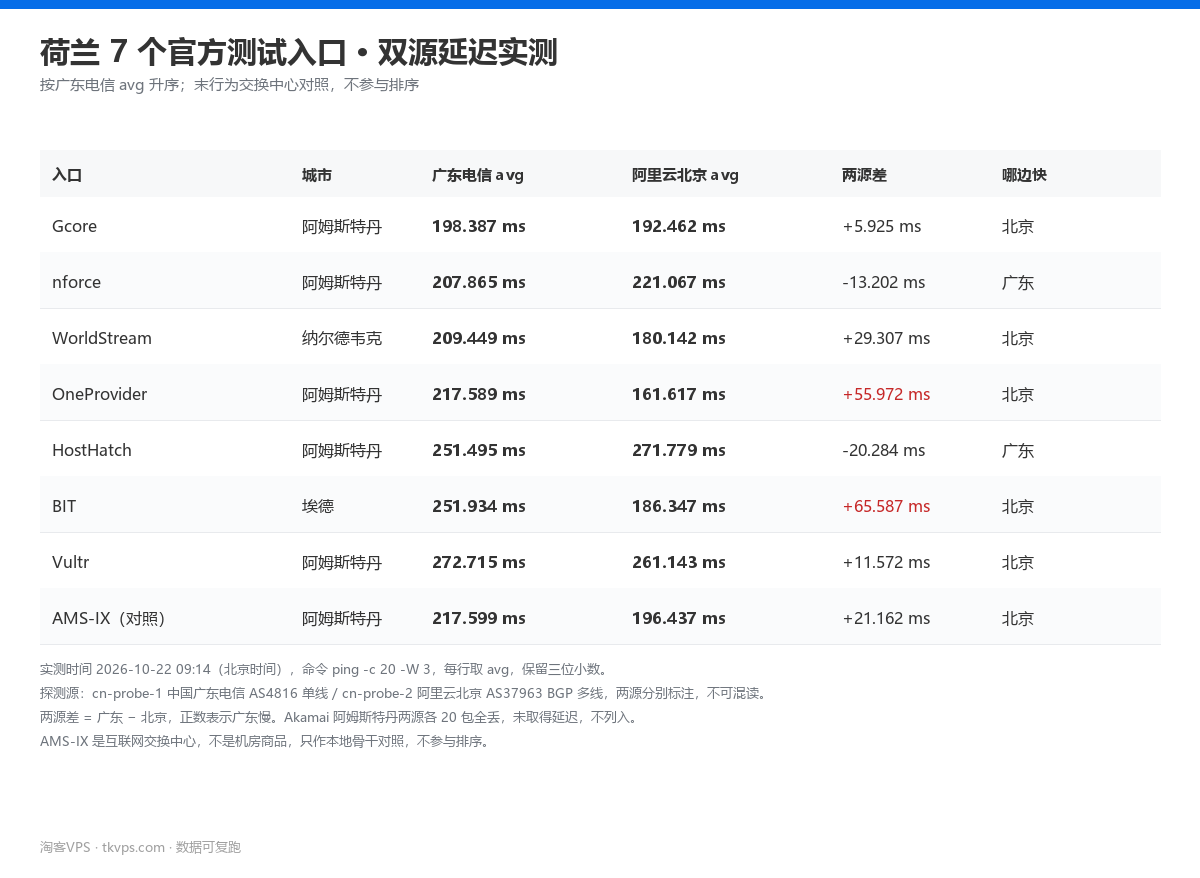Click the 两源差 column header
1200x878 pixels.
click(x=864, y=175)
